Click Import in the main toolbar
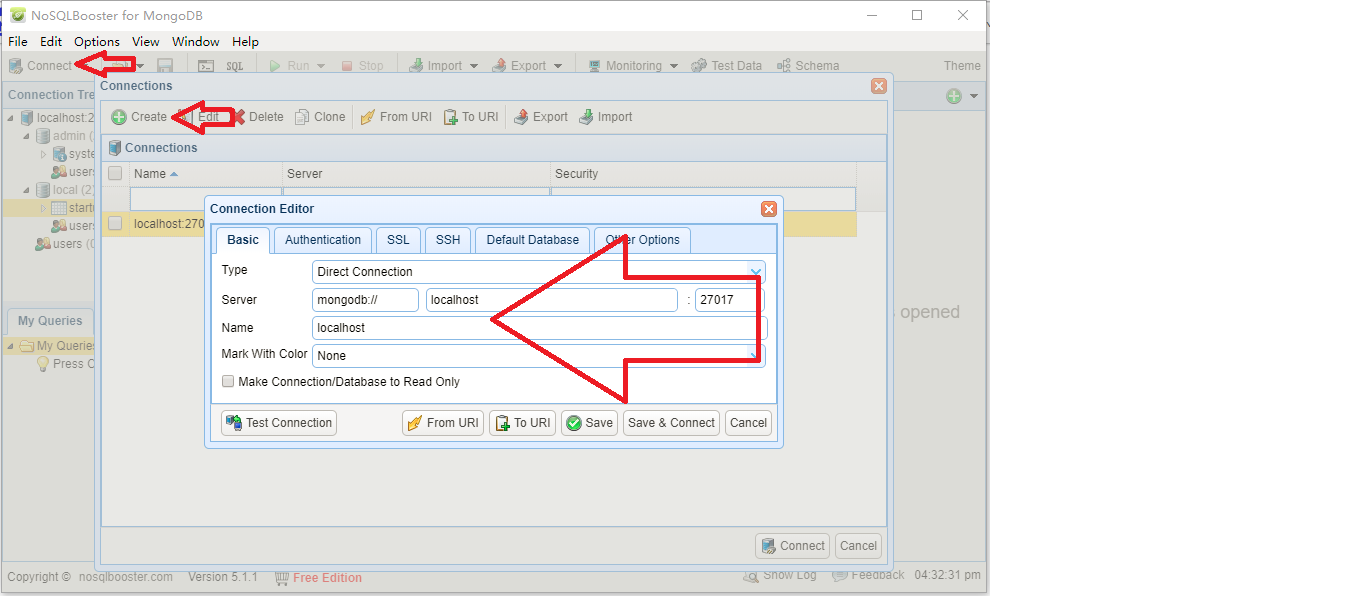This screenshot has width=1360, height=596. coord(435,66)
